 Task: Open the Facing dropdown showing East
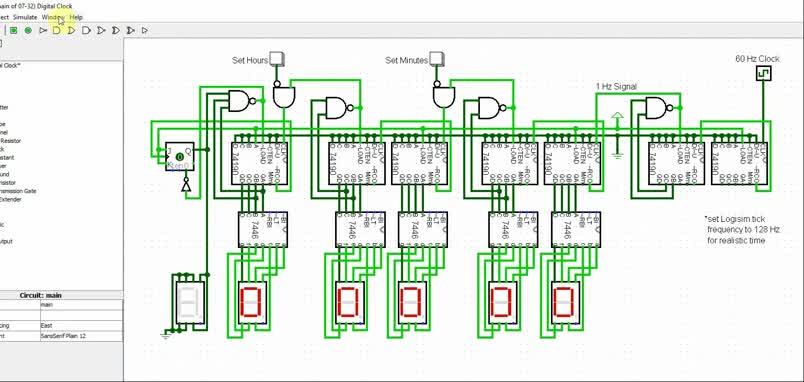81,326
